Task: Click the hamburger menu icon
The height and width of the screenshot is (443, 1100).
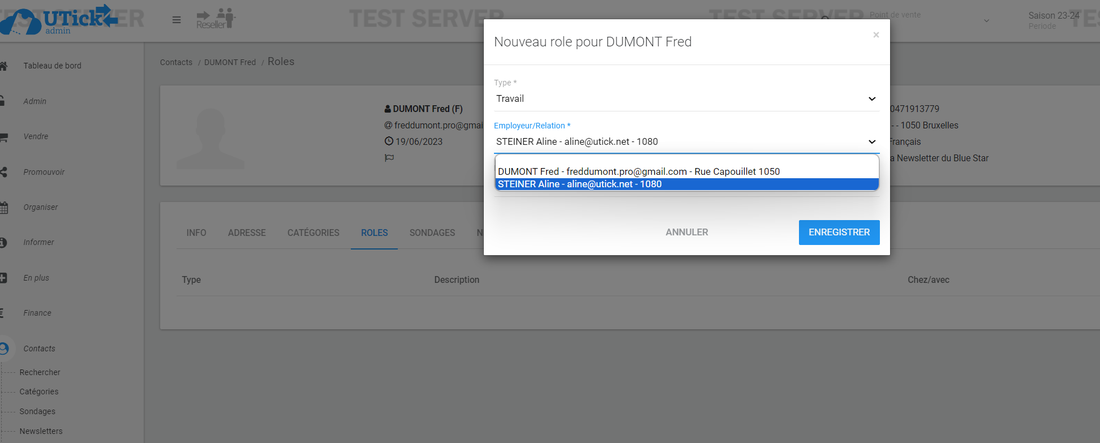Action: 177,20
